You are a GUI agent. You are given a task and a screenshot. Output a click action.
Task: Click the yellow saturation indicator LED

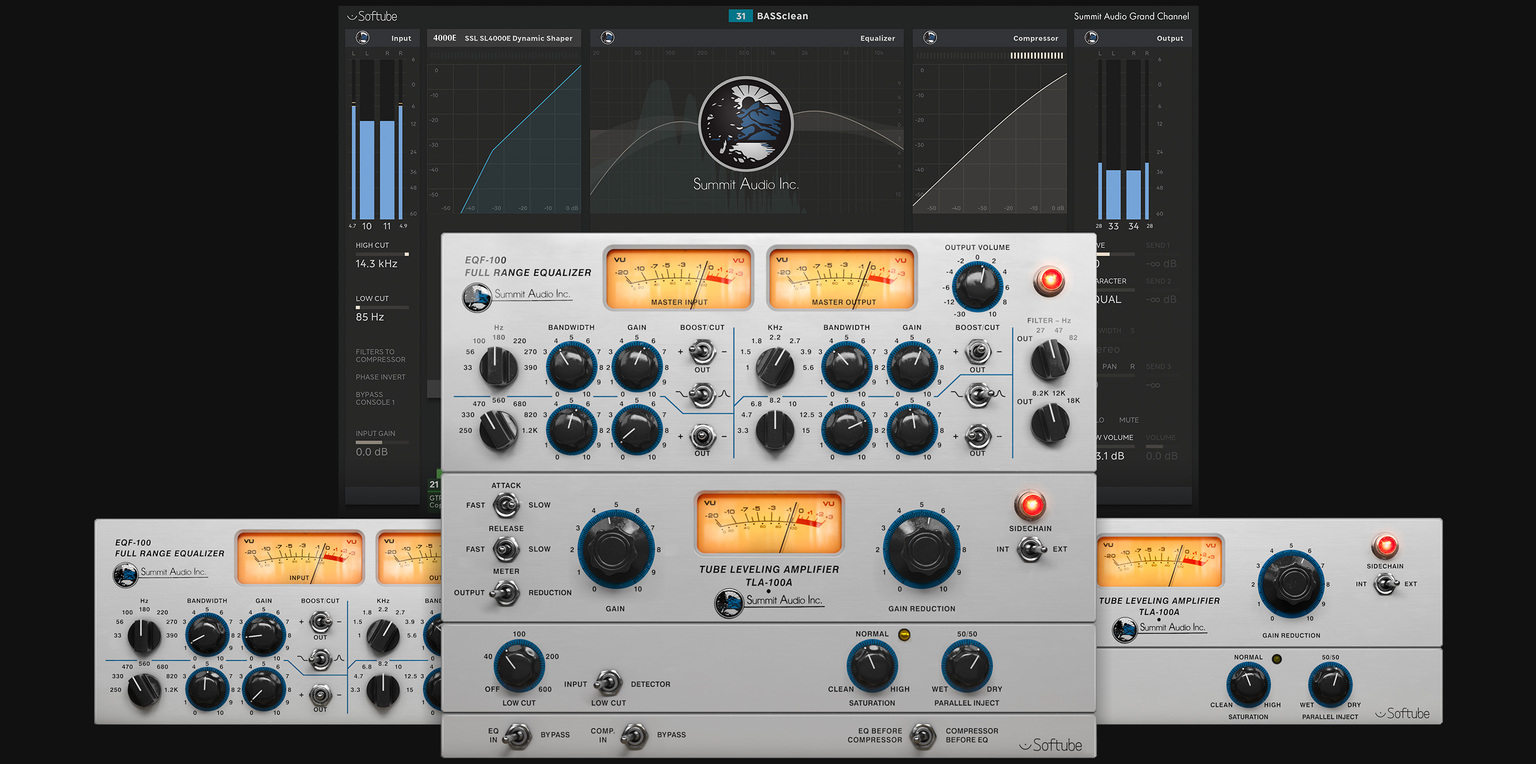pyautogui.click(x=905, y=634)
